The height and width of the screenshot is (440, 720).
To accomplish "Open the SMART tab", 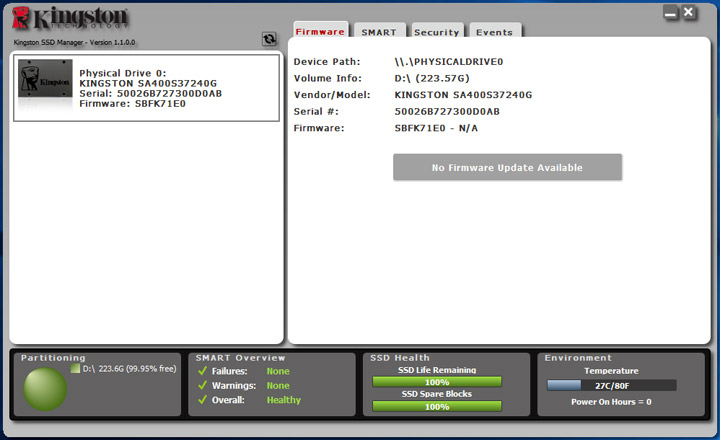I will tap(379, 31).
